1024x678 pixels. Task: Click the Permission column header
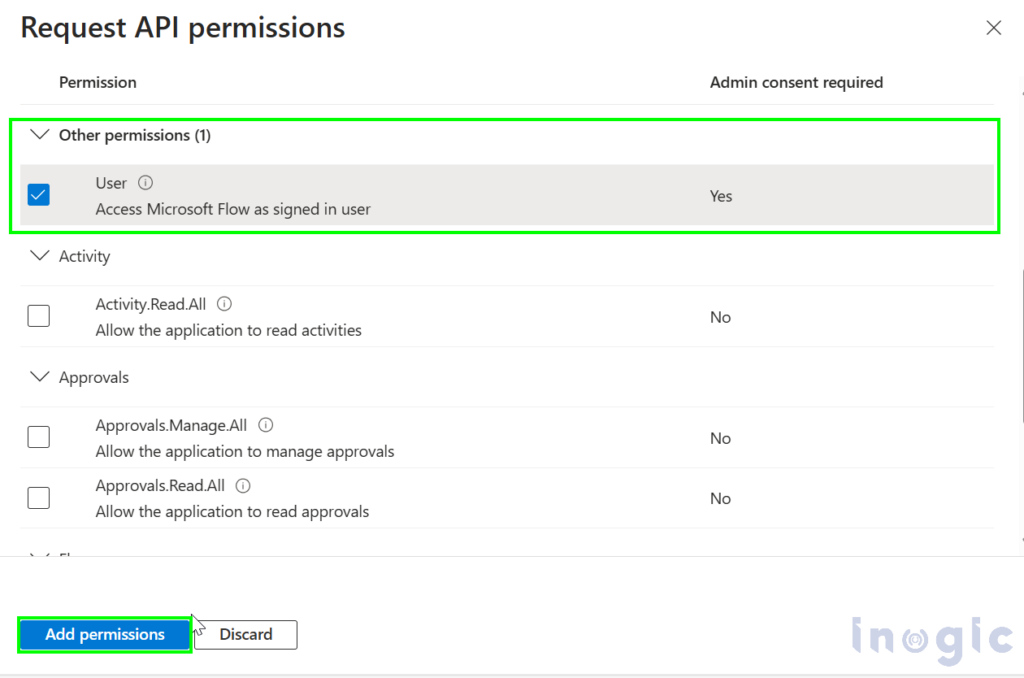click(98, 82)
